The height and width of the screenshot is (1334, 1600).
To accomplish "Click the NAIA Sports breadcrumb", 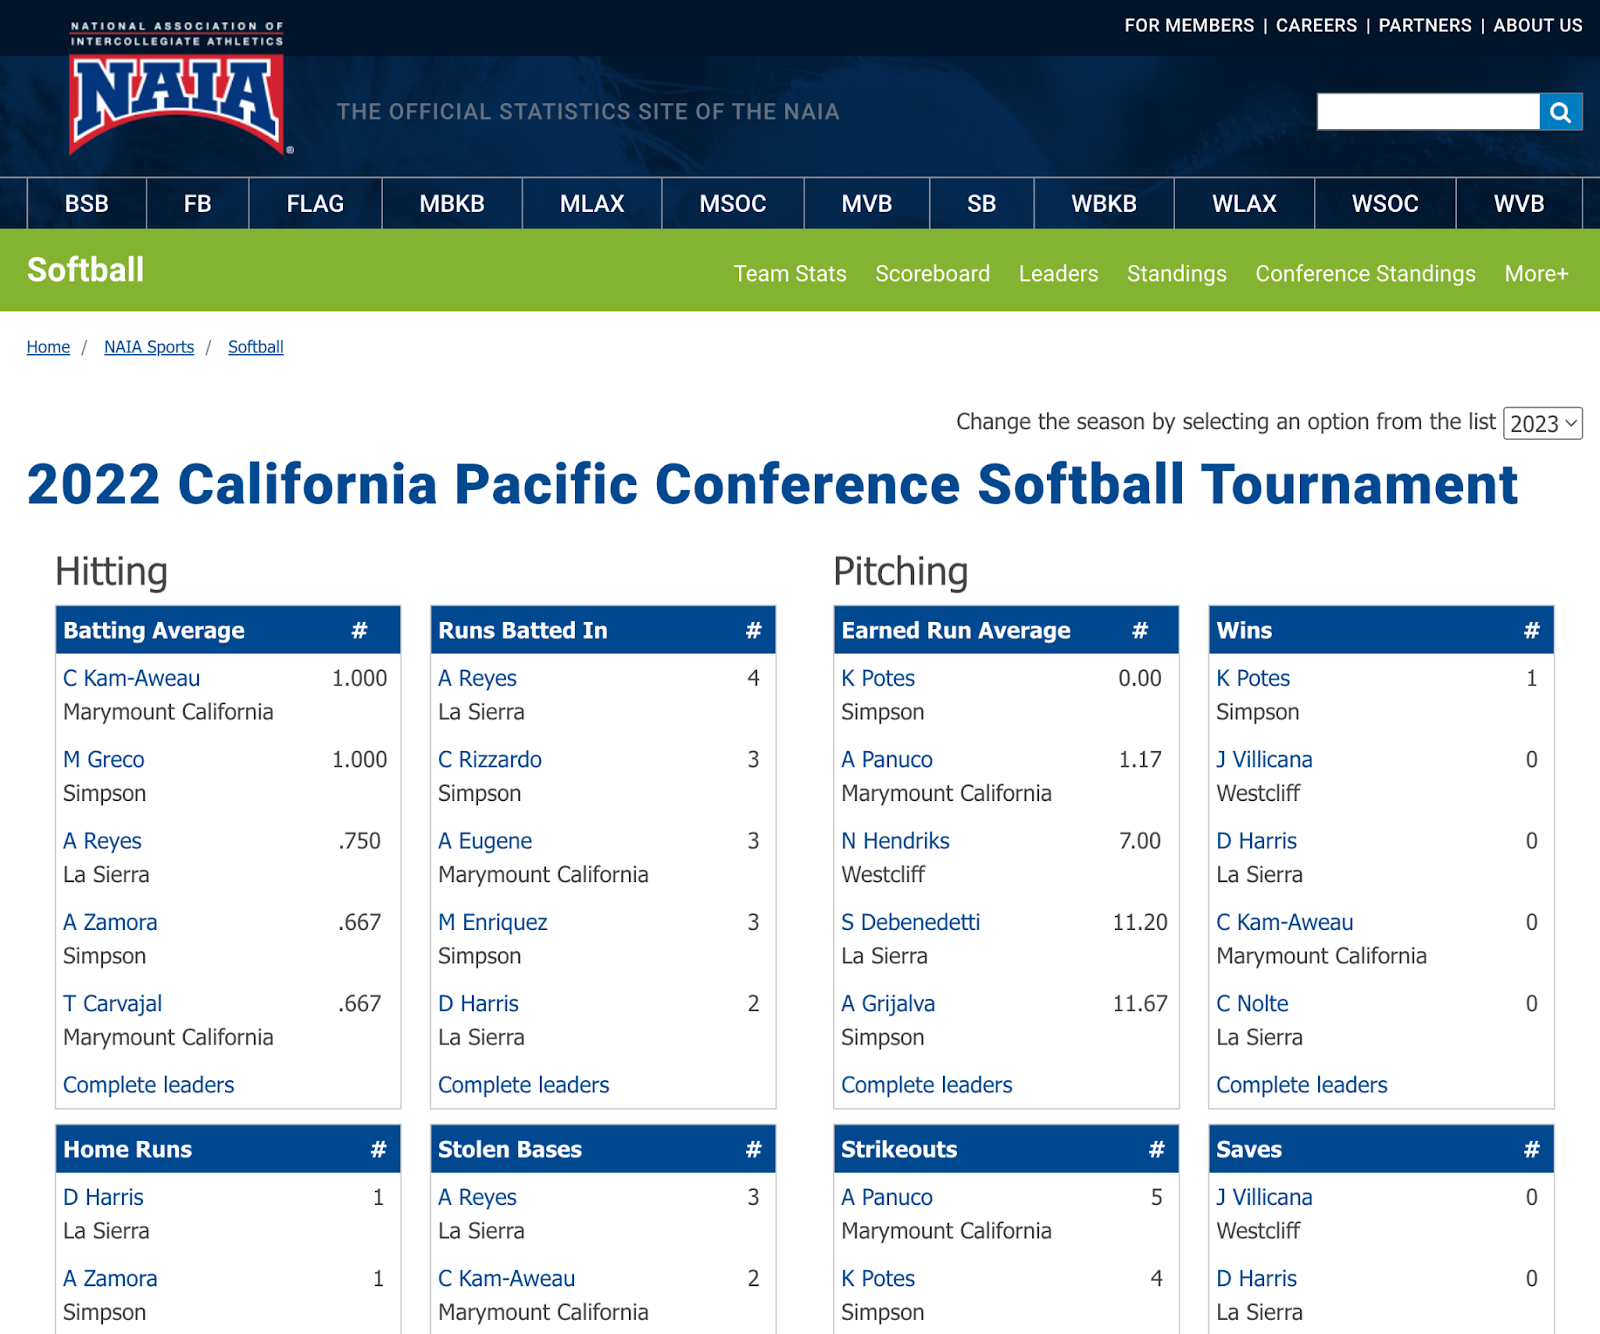I will coord(149,347).
